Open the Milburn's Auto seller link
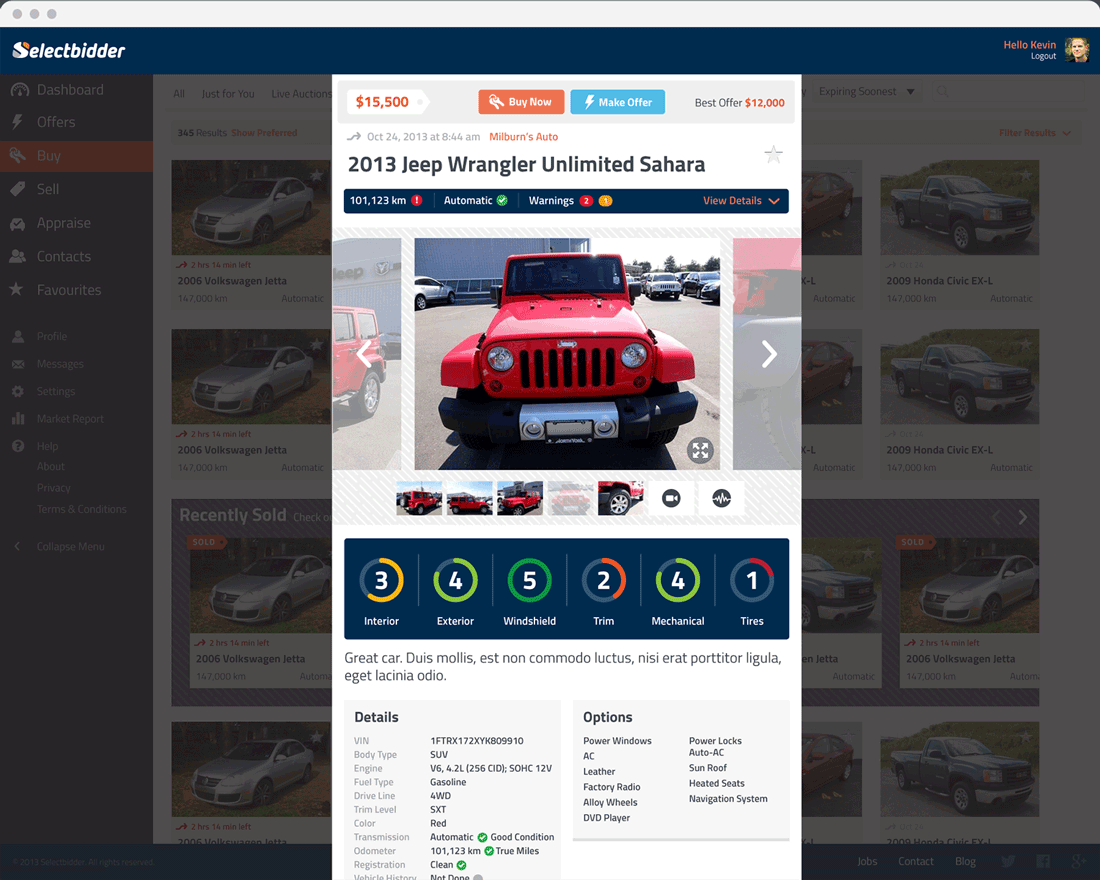 coord(523,137)
